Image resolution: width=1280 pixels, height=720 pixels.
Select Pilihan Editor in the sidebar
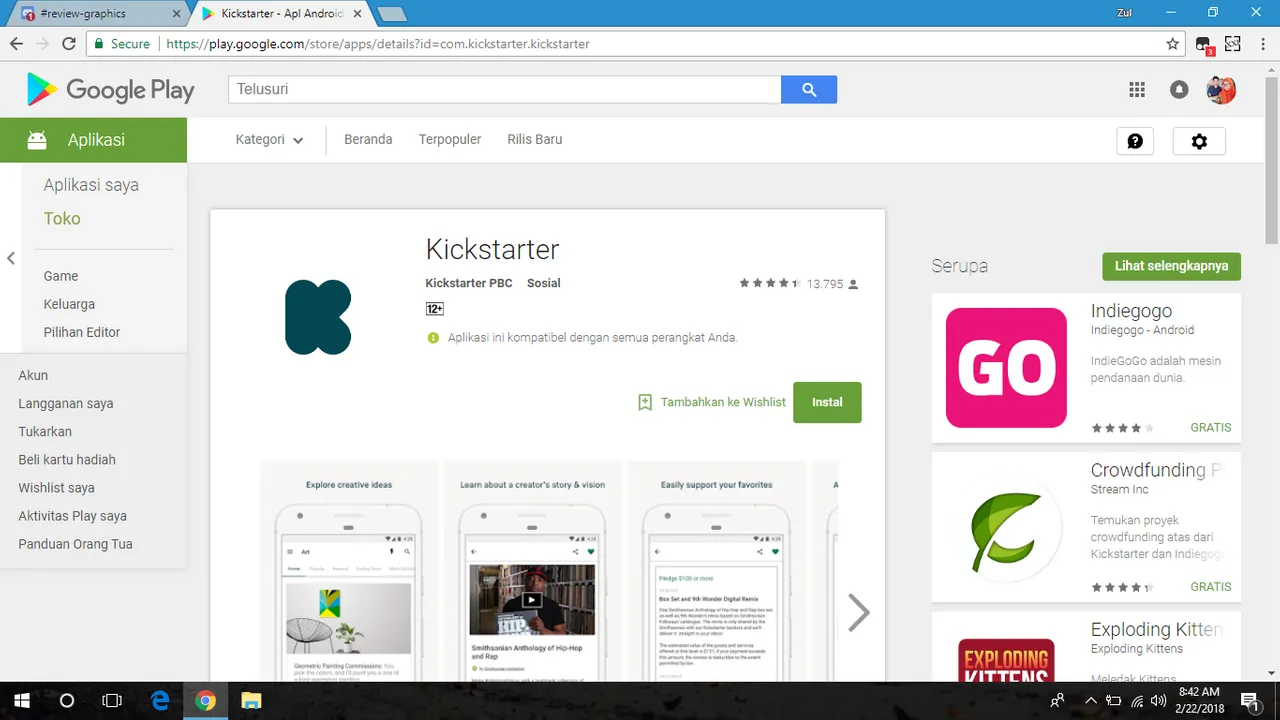tap(82, 332)
